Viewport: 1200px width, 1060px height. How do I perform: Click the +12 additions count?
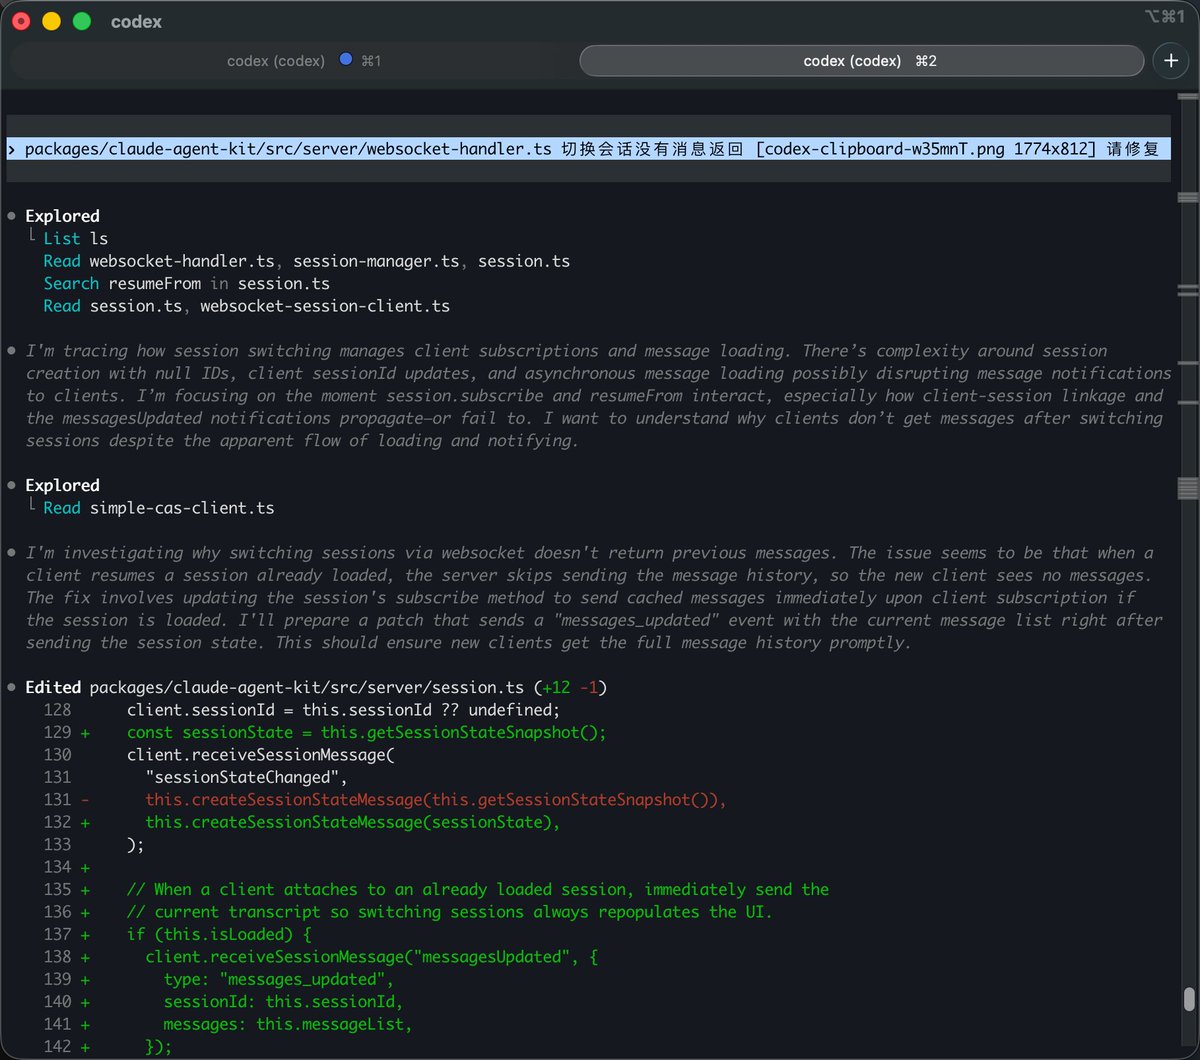coord(555,687)
